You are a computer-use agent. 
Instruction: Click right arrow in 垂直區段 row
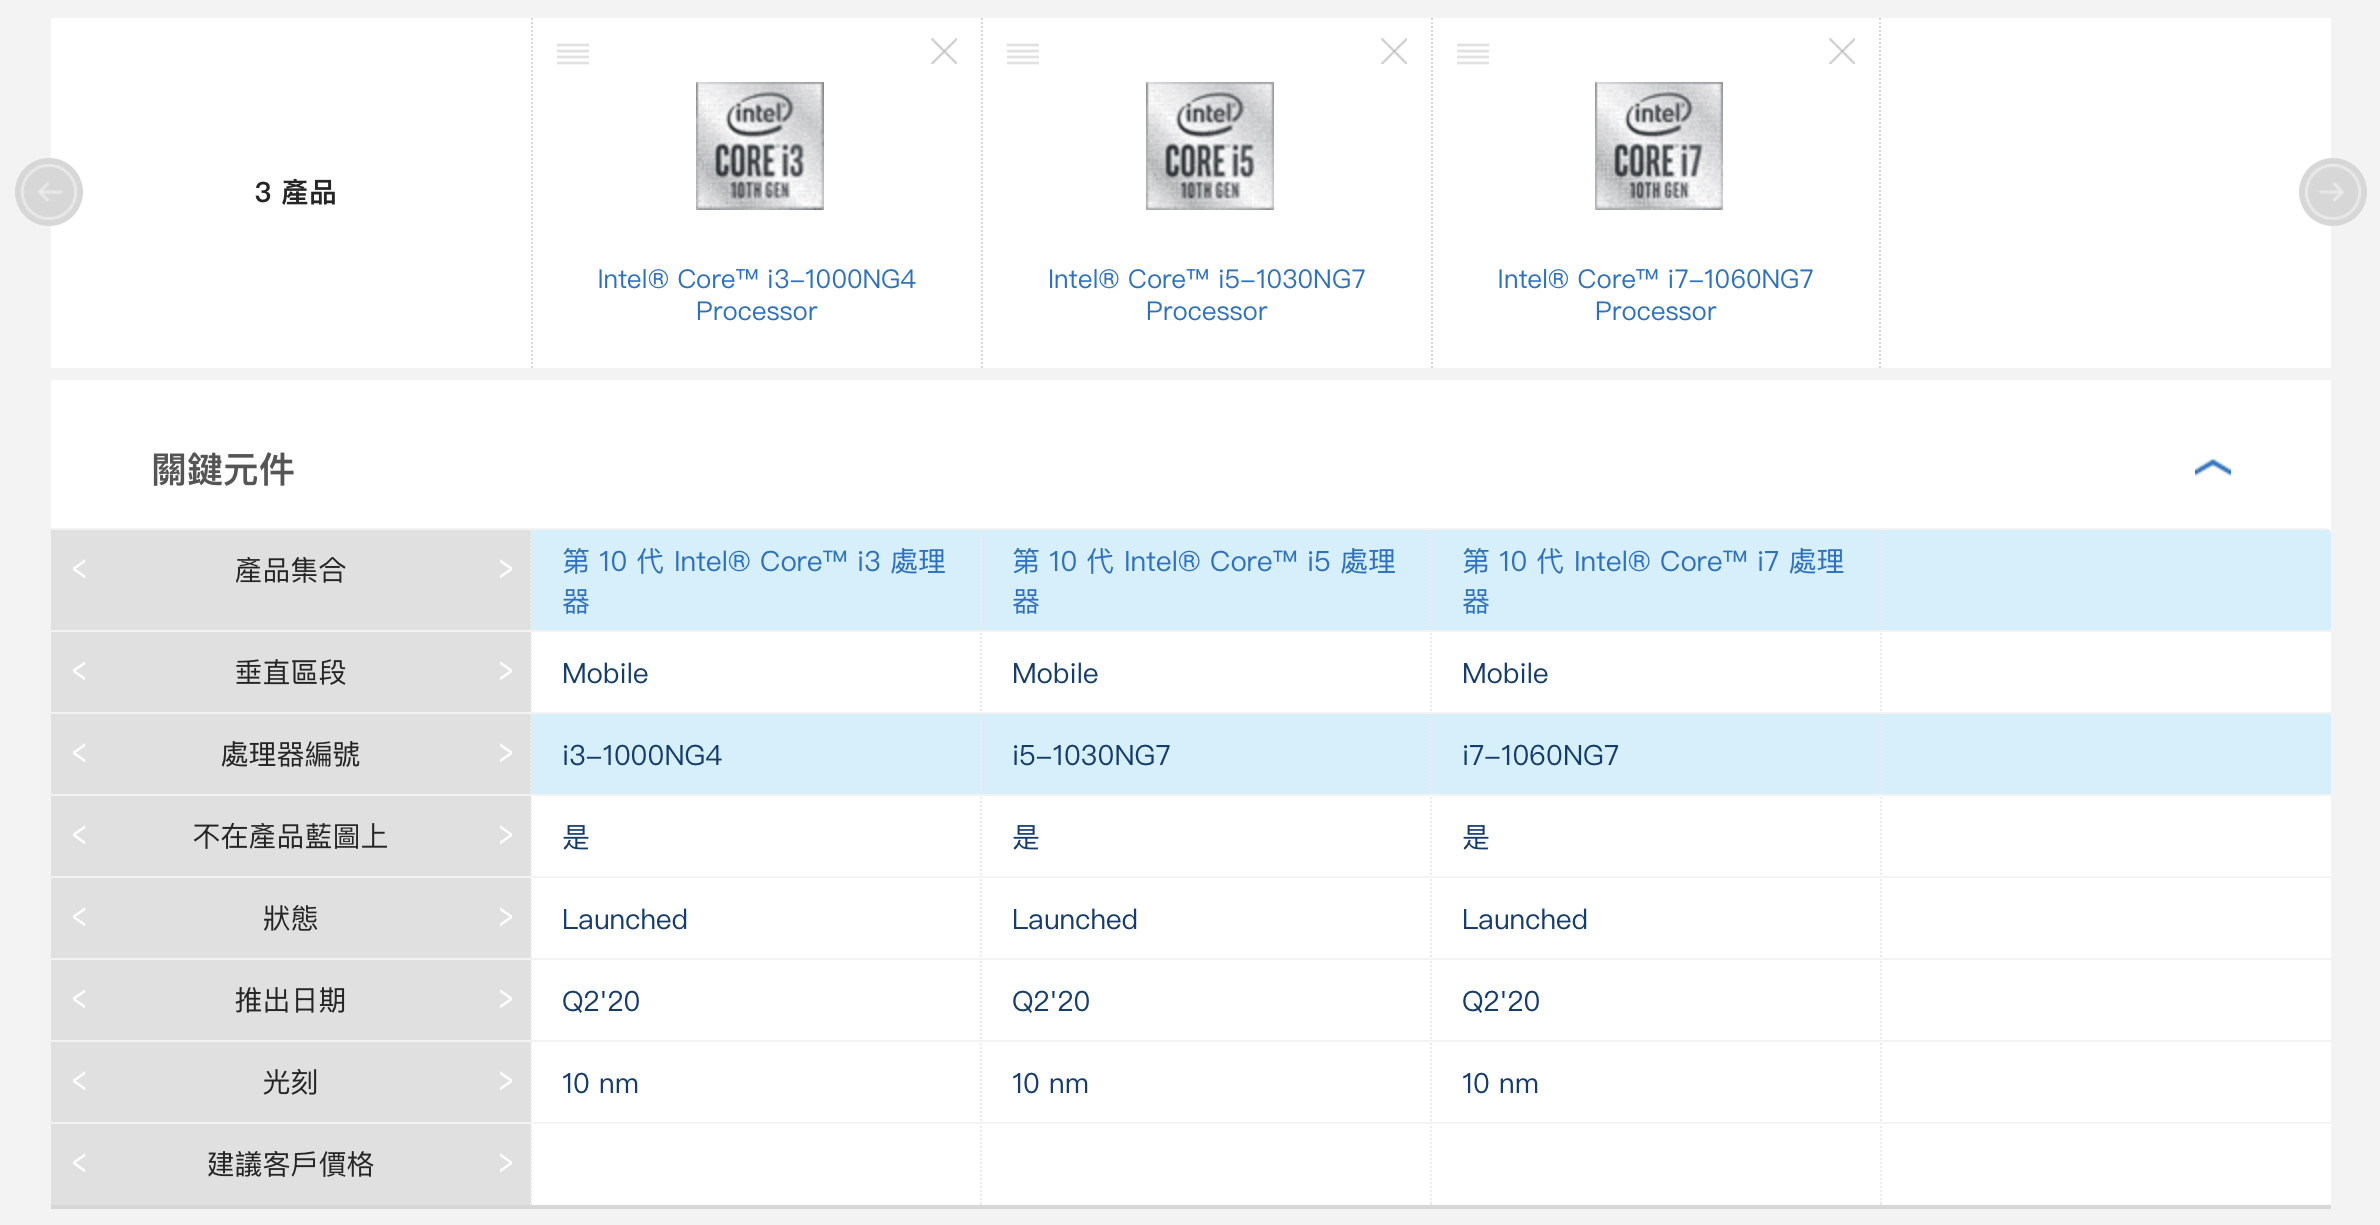tap(505, 671)
